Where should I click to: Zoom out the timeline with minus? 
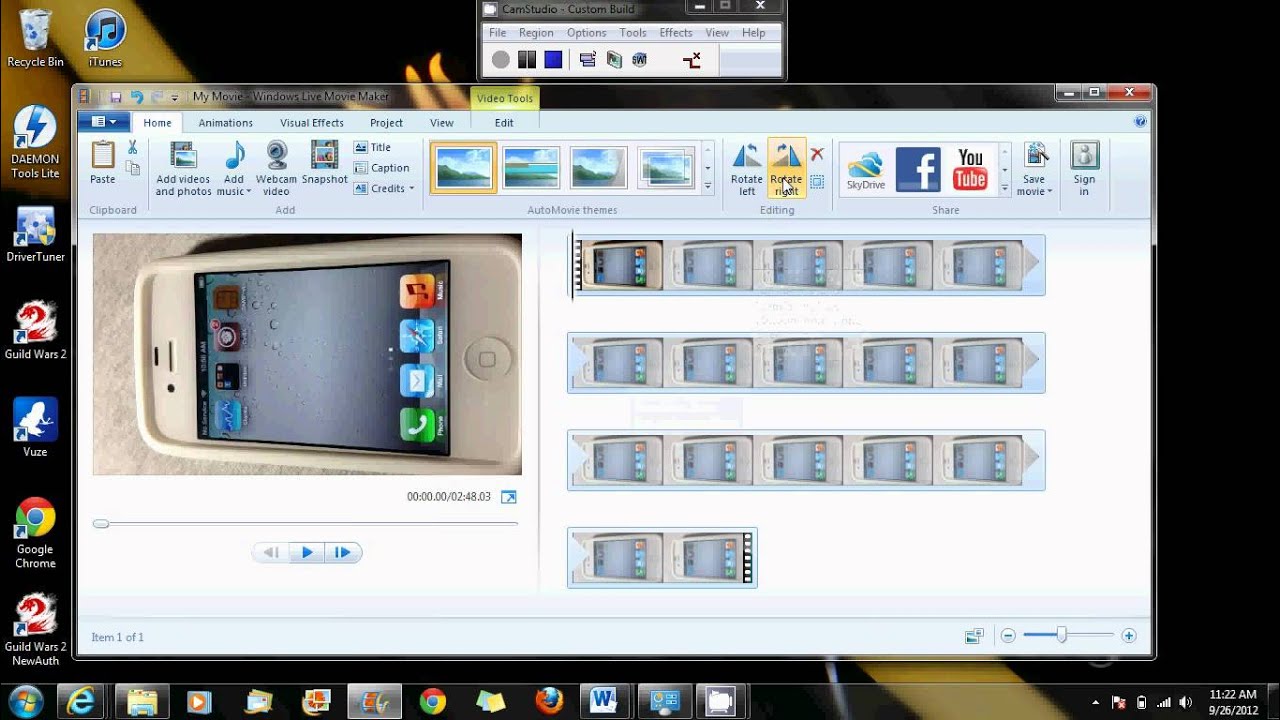[1008, 636]
